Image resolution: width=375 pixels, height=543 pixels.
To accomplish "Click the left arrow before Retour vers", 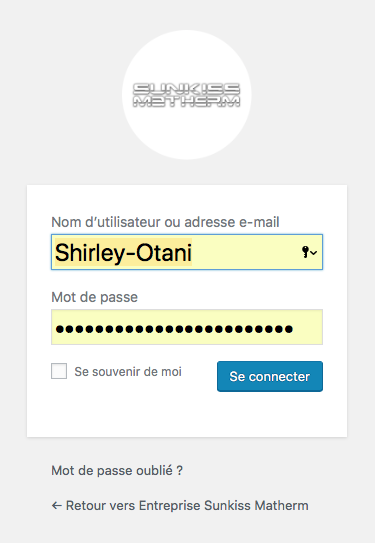I will coord(57,506).
